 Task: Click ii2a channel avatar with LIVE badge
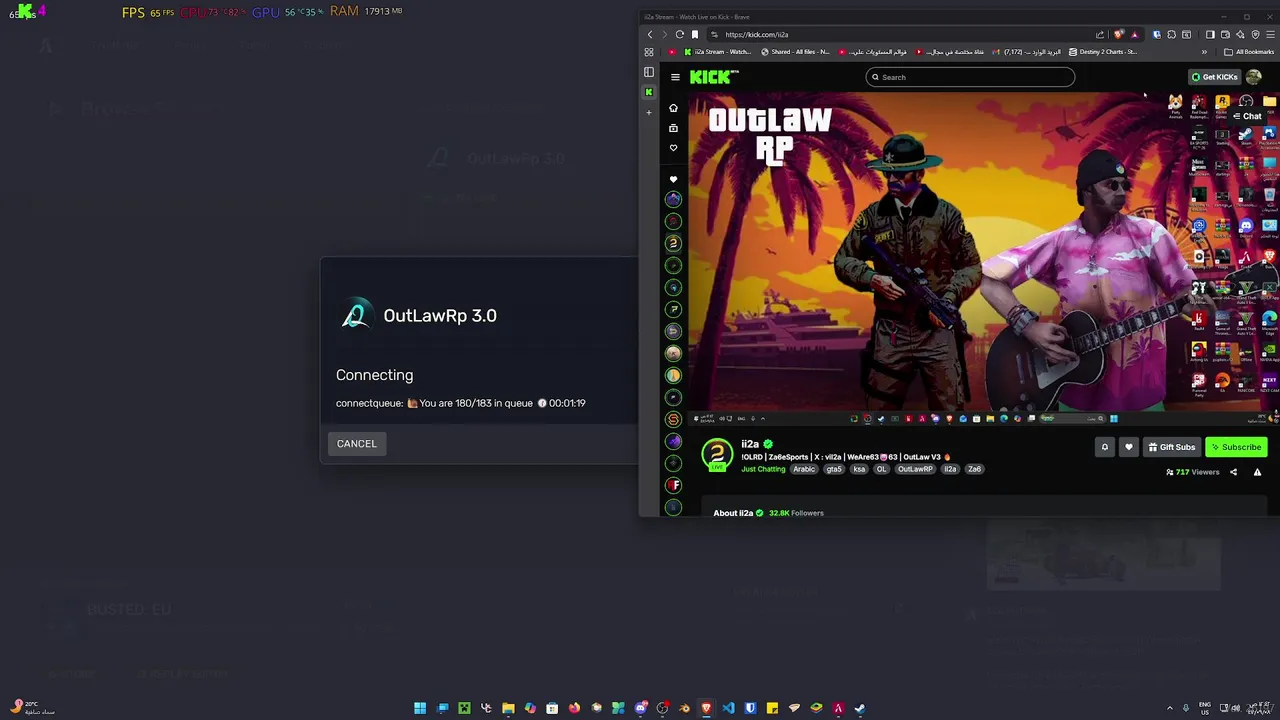pos(716,455)
